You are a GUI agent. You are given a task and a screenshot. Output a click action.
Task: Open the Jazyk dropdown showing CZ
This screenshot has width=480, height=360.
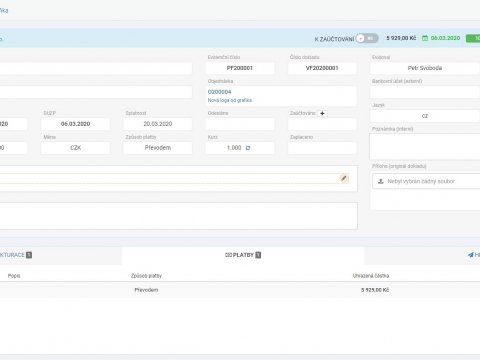(425, 116)
